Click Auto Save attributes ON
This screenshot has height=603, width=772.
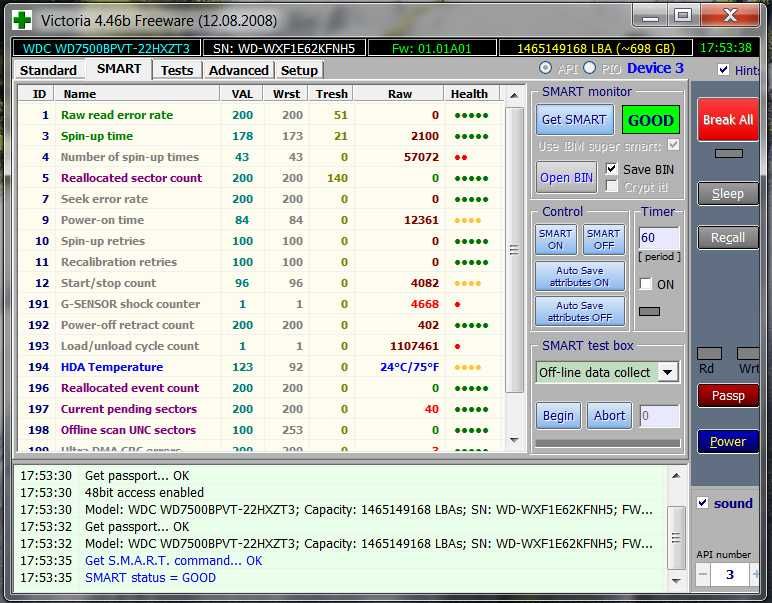579,276
